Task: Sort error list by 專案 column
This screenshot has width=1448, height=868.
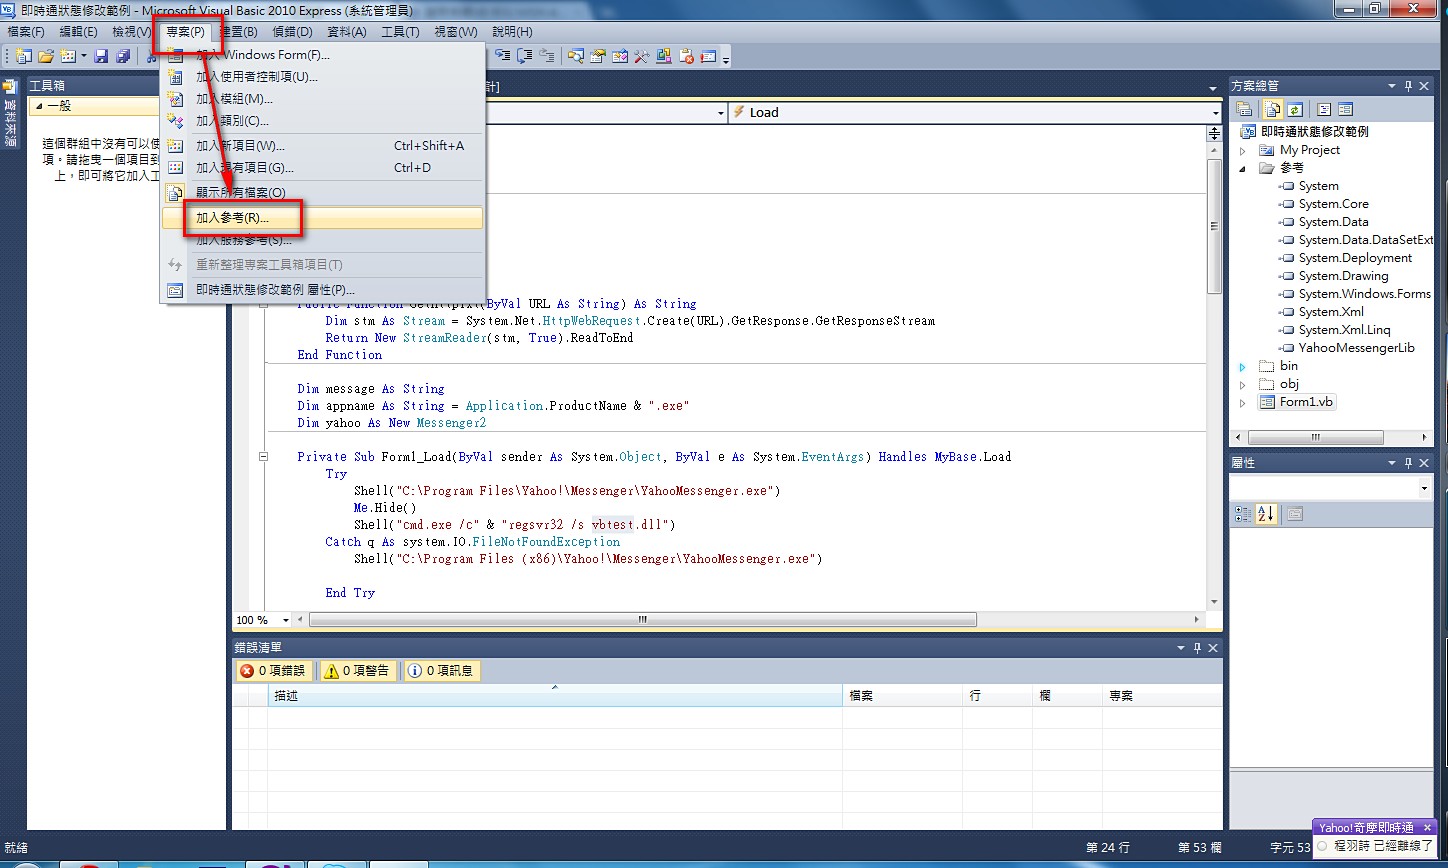Action: click(1162, 695)
